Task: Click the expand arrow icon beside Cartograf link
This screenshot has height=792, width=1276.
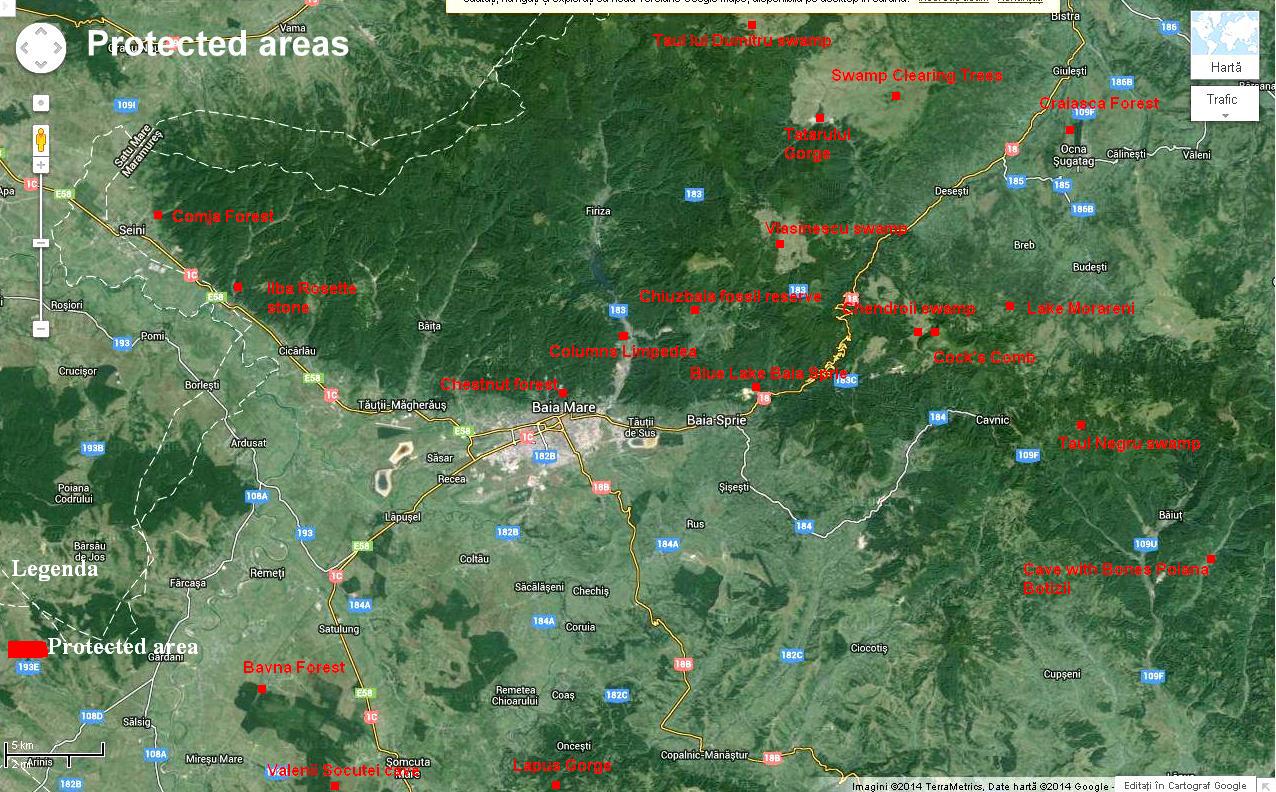Action: 1266,785
